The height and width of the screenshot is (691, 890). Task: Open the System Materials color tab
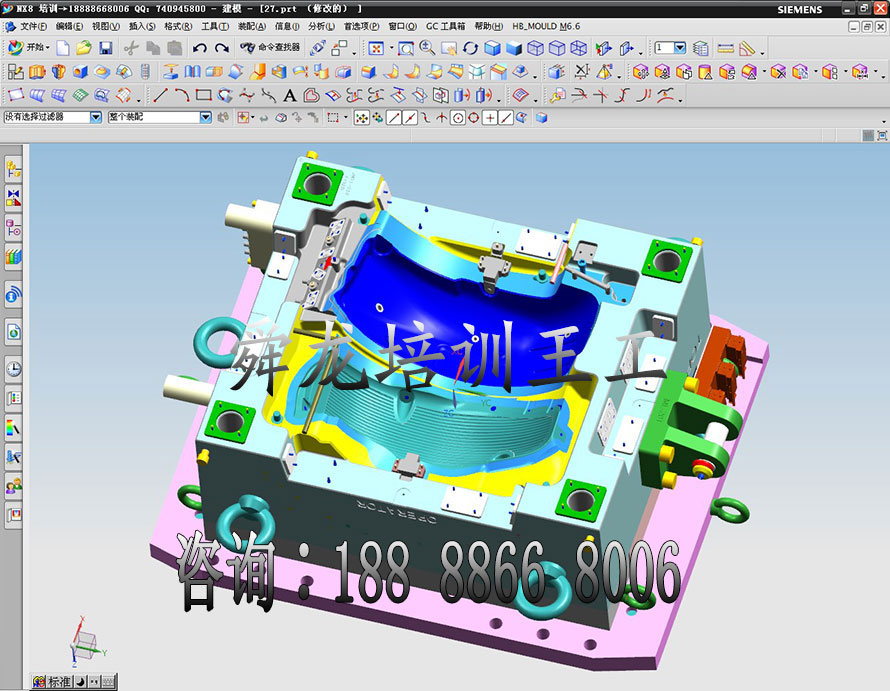pyautogui.click(x=14, y=427)
